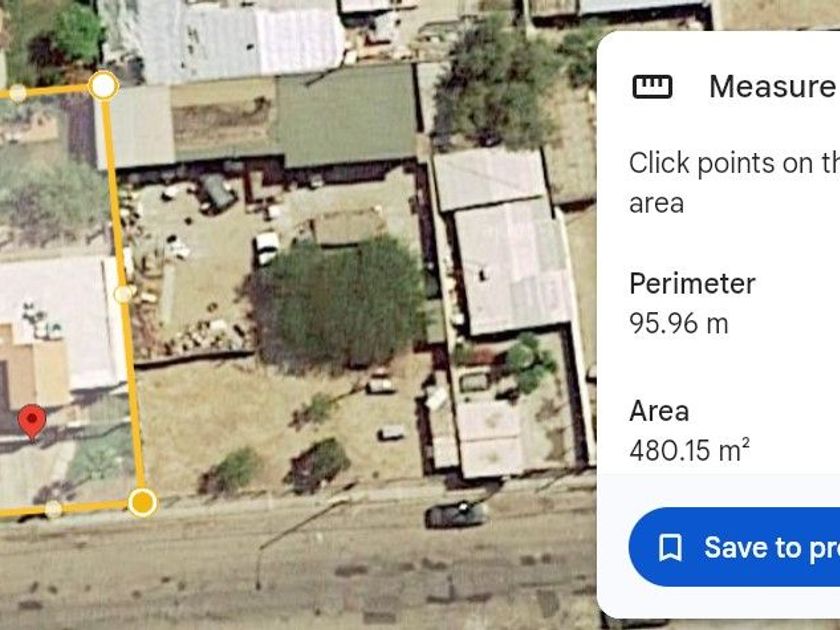Viewport: 840px width, 630px height.
Task: Click the Perimeter label
Action: [692, 283]
